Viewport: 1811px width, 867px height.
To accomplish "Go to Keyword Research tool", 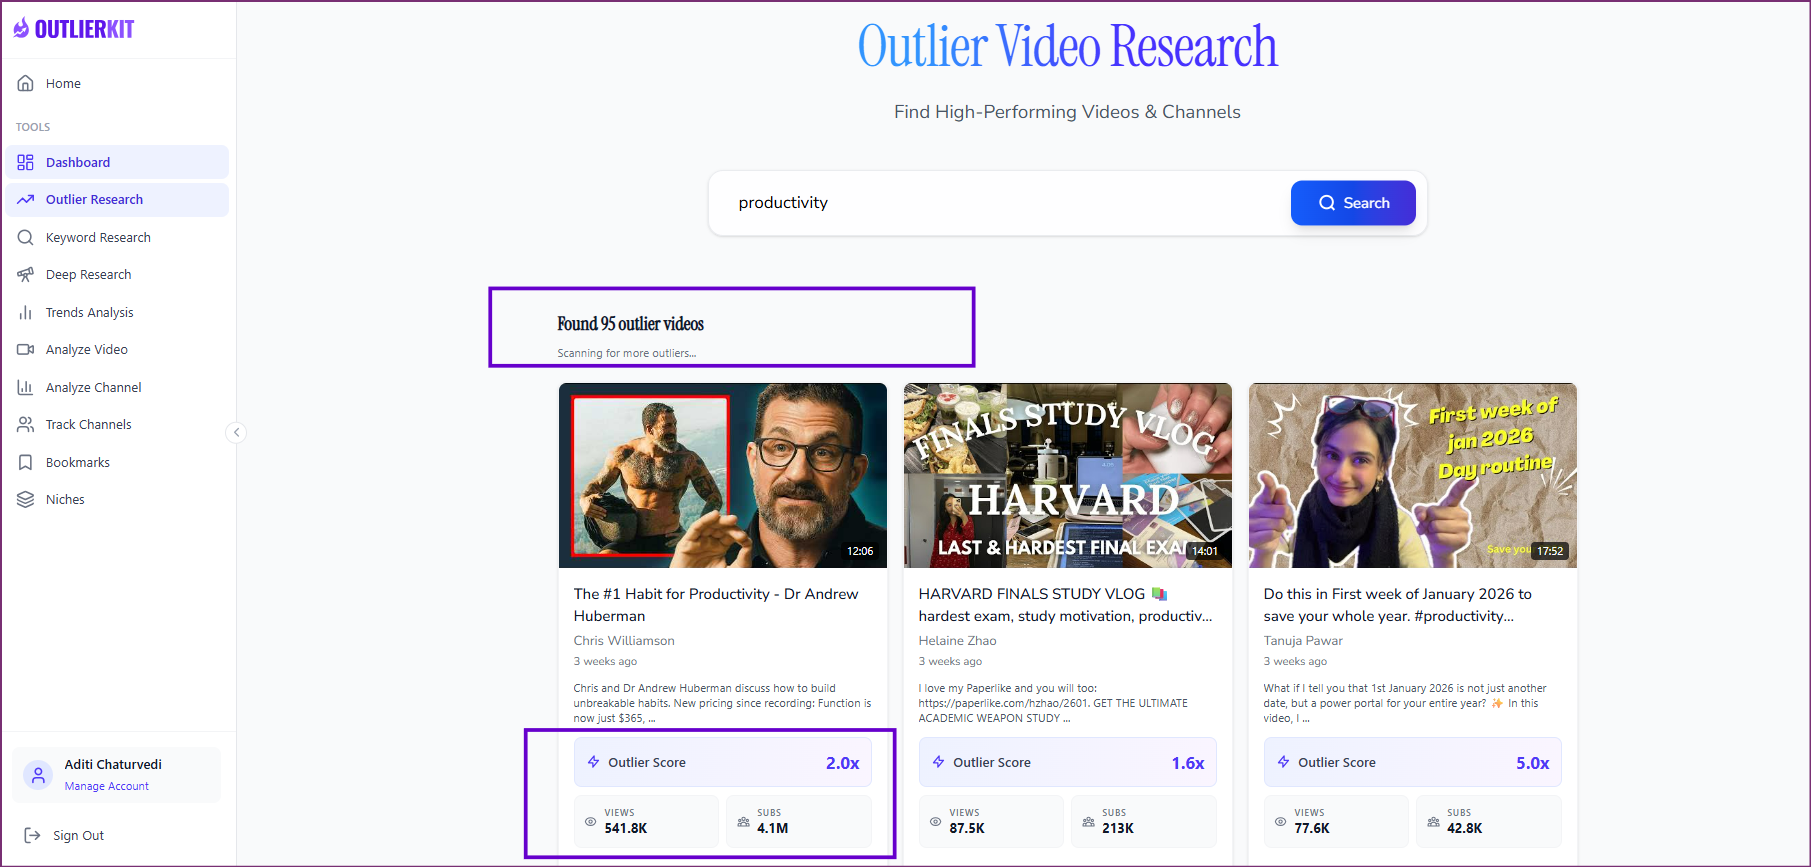I will [98, 238].
